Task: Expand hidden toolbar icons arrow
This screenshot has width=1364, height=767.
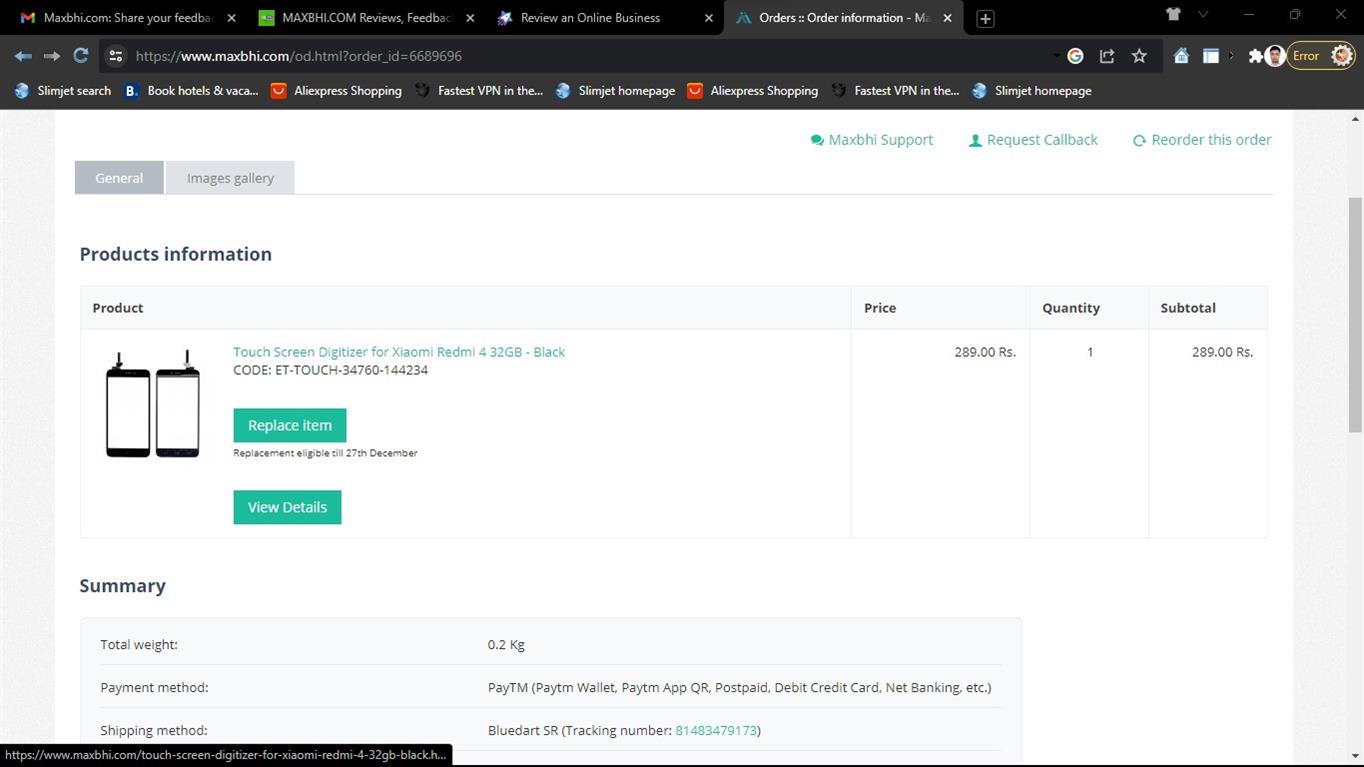Action: [x=1232, y=56]
